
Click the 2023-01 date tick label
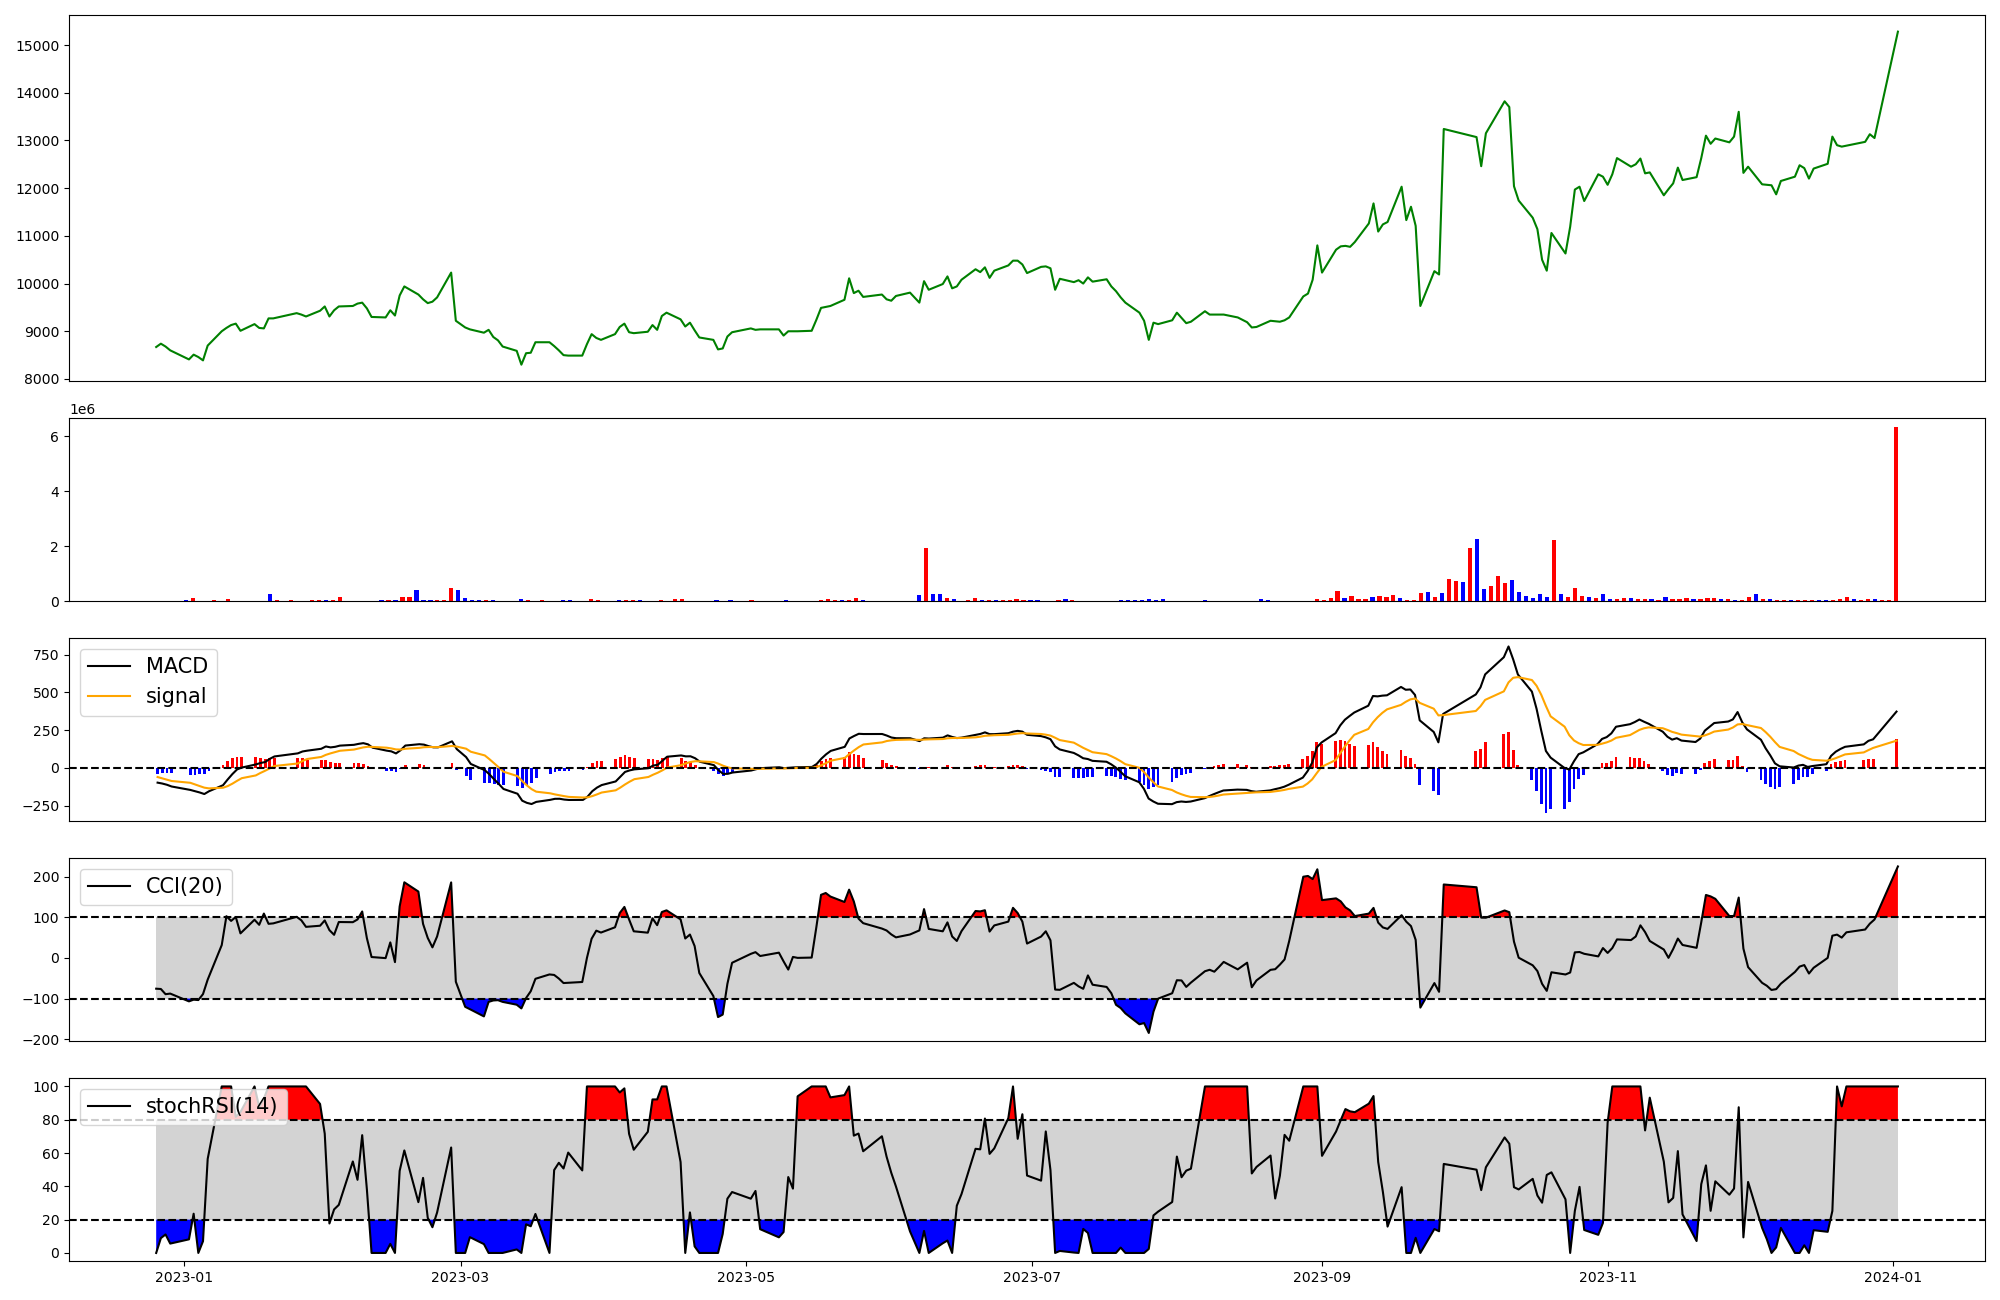click(184, 1277)
